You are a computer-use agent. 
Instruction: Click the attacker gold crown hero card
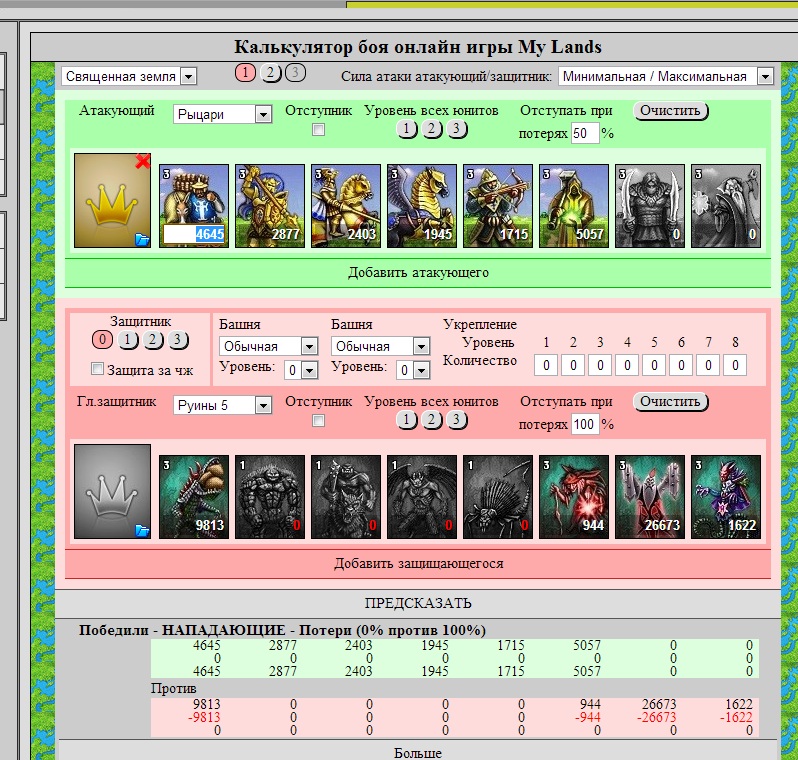pos(112,201)
